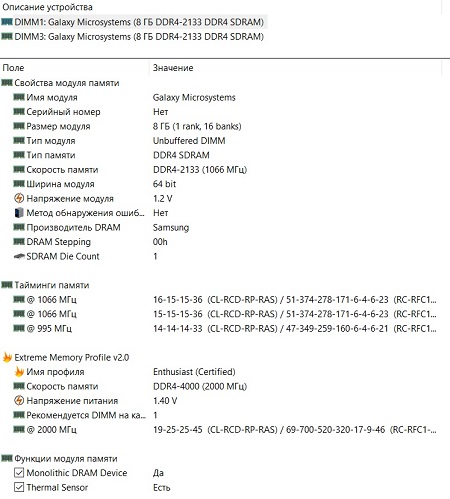Screen dimensions: 450x499
Task: Click the icon beside 'Размер модуля'
Action: click(19, 126)
